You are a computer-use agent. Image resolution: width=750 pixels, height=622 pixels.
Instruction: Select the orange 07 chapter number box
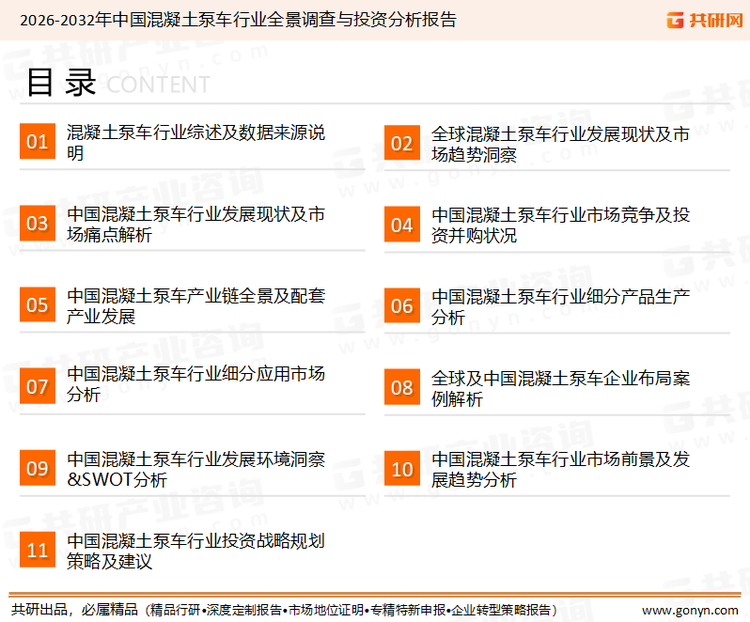37,386
